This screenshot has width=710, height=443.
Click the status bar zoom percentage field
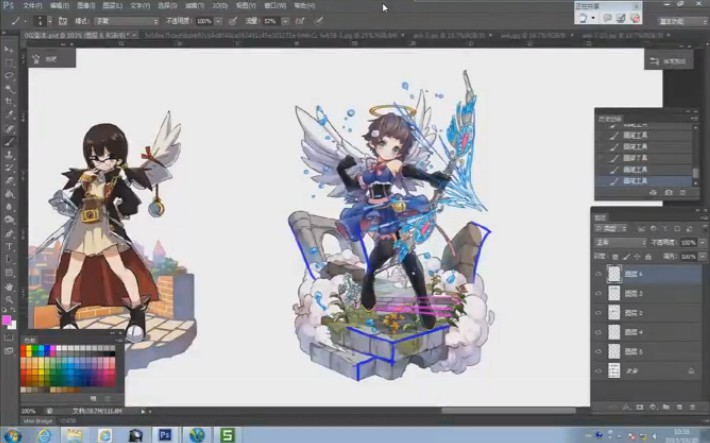[x=29, y=411]
